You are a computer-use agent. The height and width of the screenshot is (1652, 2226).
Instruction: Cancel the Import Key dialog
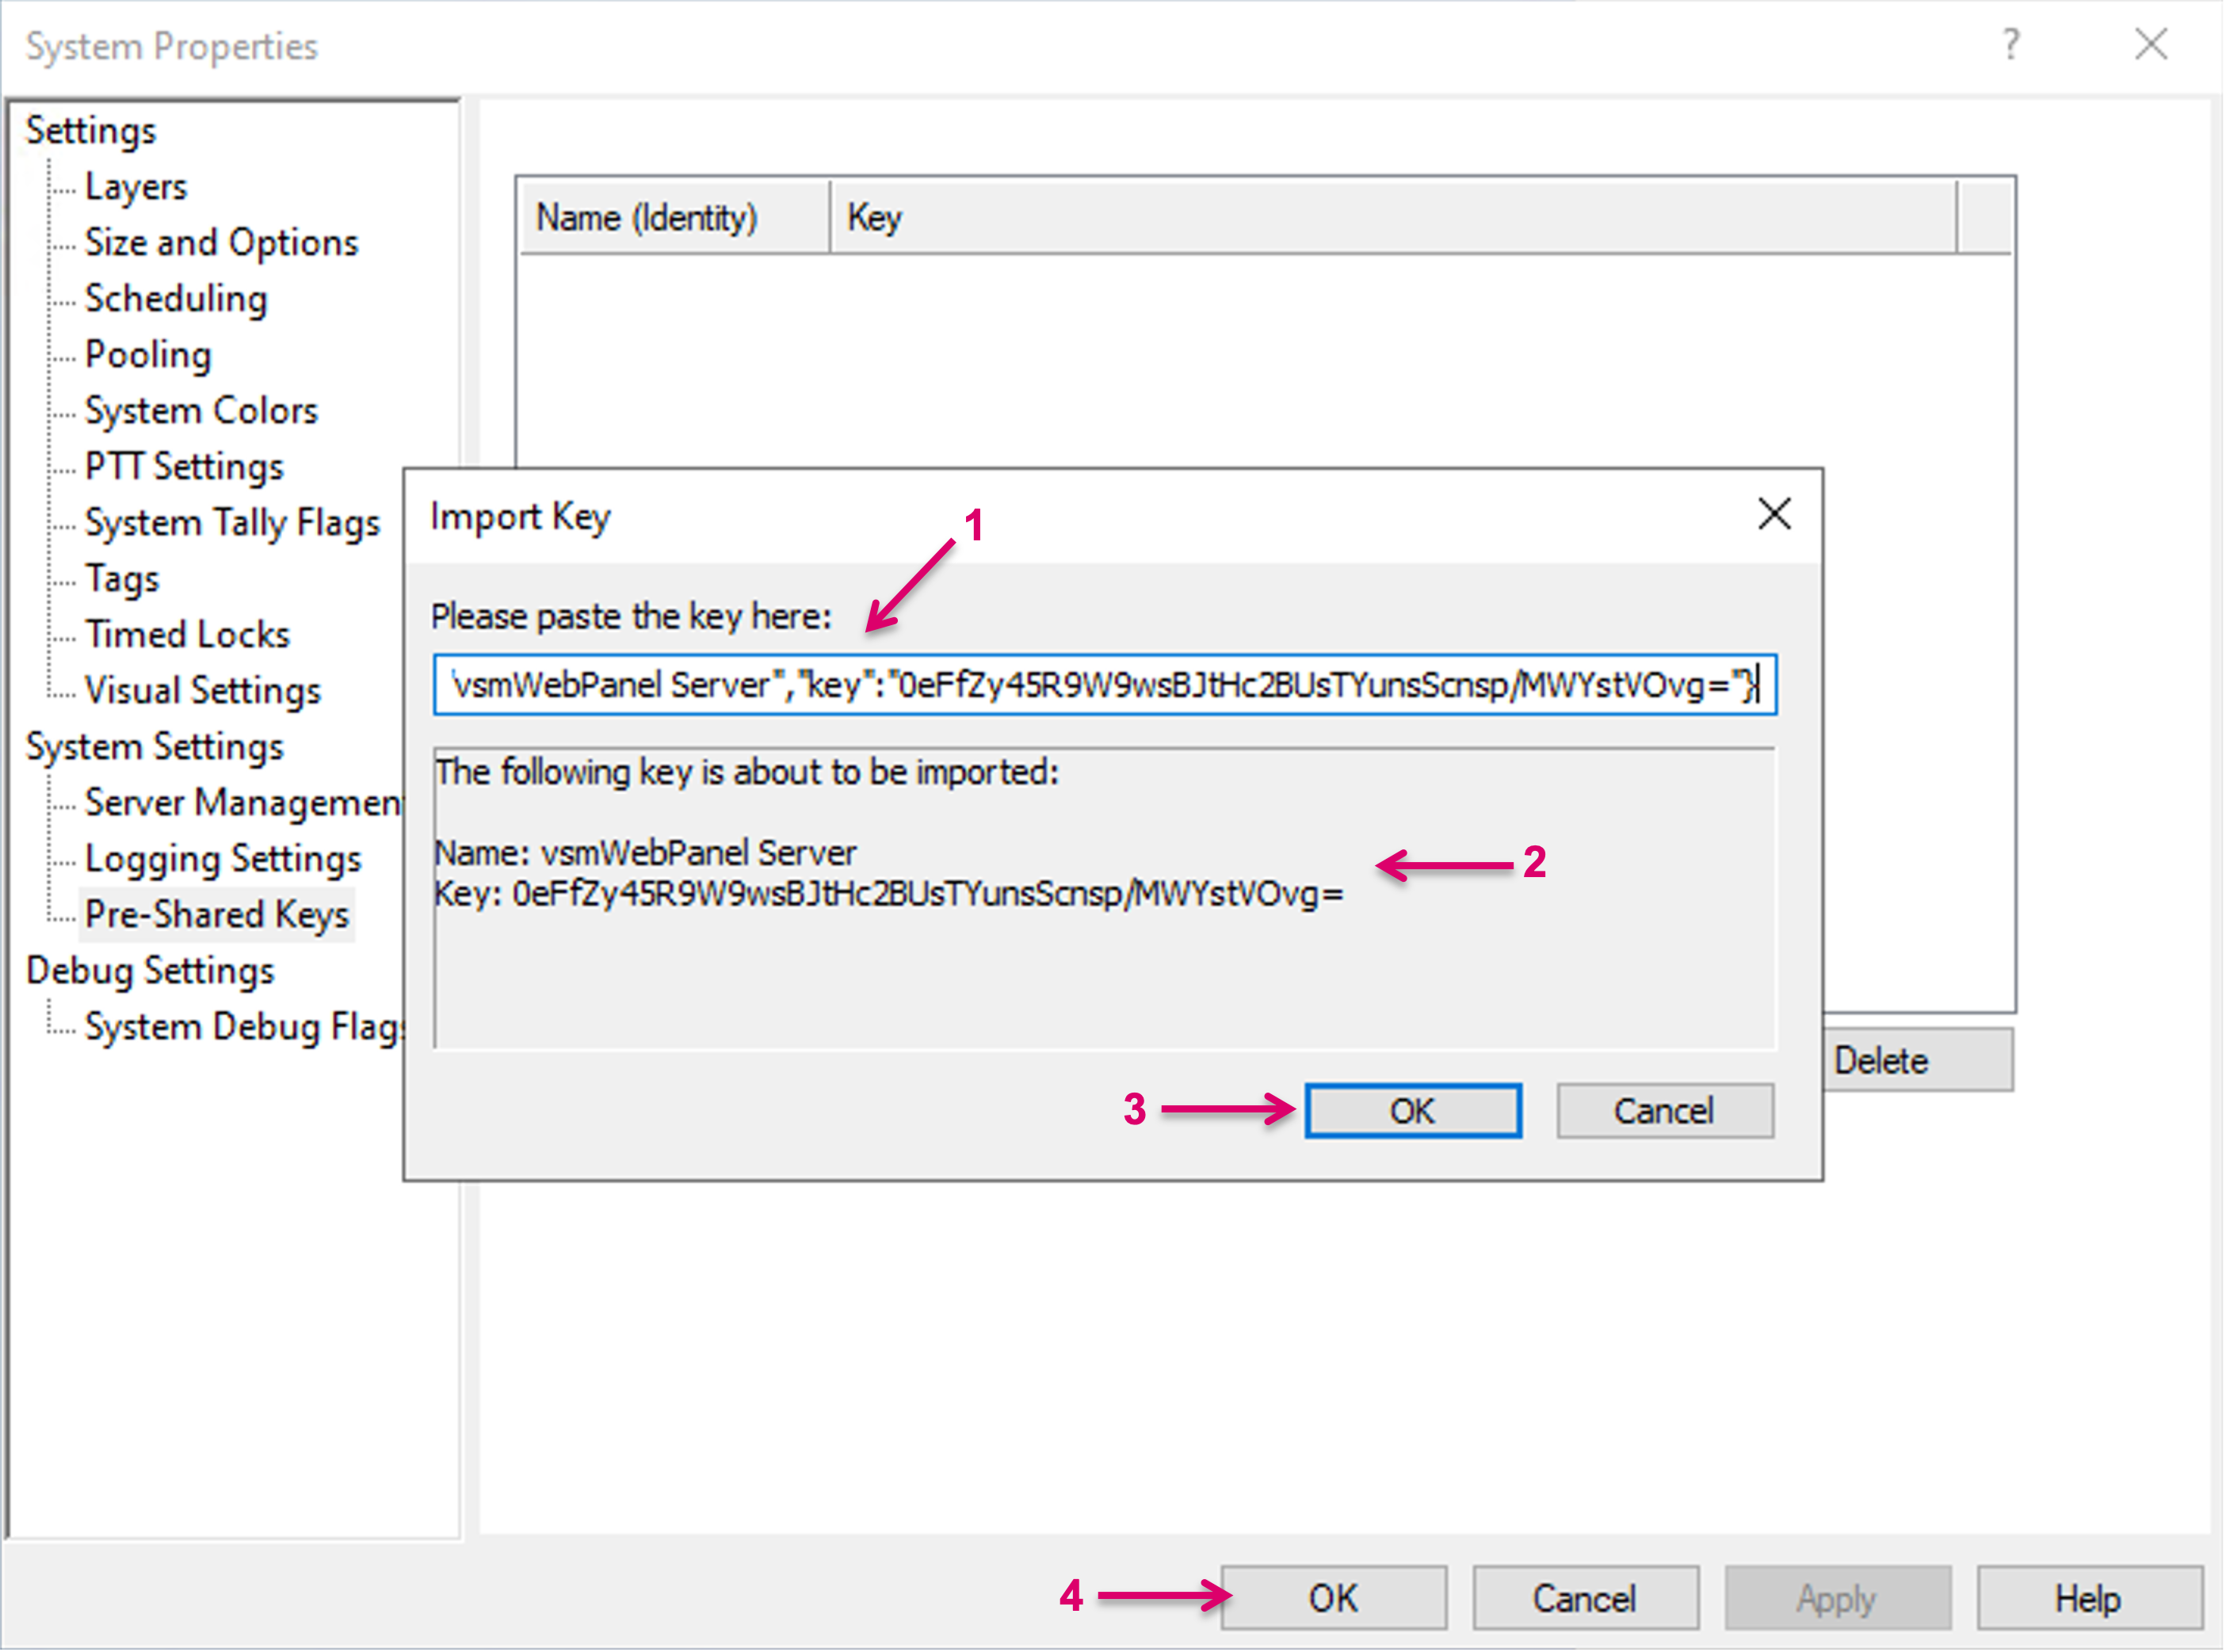point(1664,1110)
